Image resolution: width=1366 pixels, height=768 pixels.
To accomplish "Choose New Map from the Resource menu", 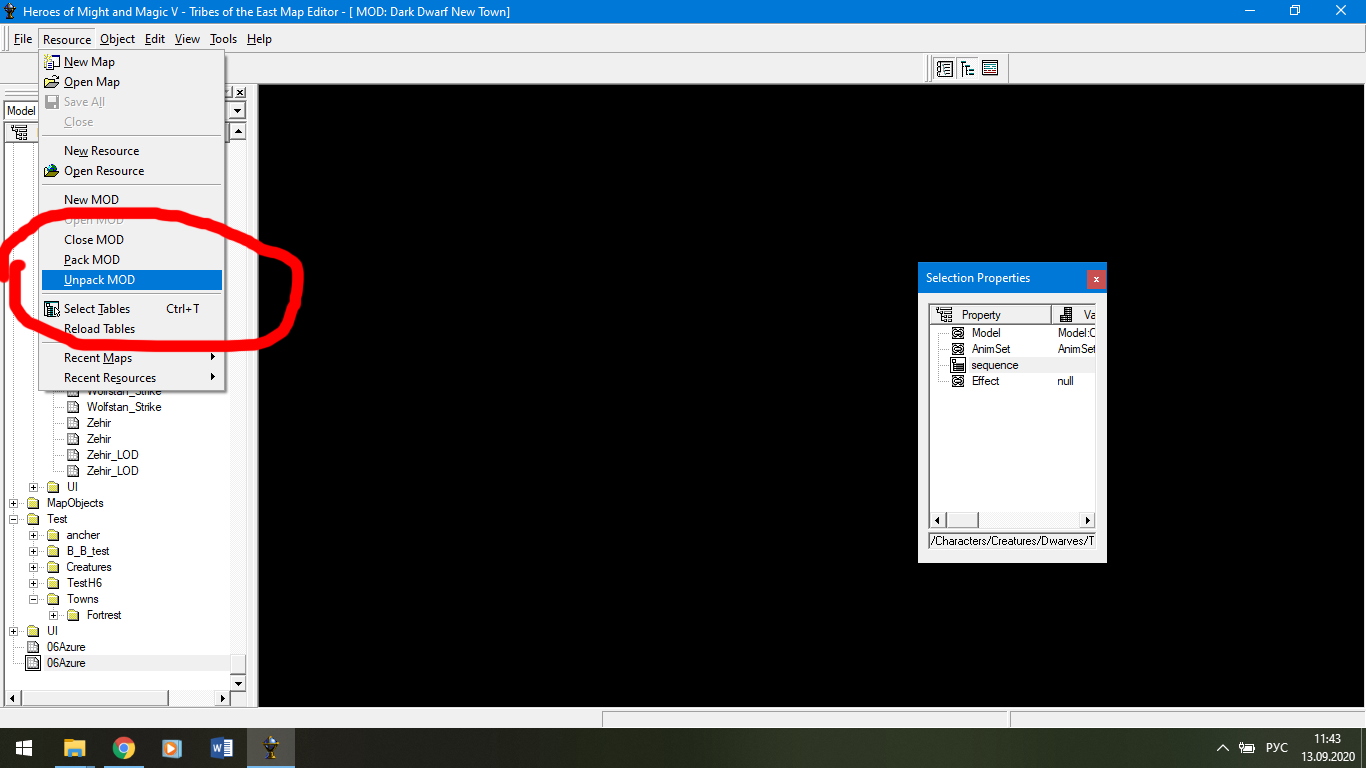I will 131,62.
